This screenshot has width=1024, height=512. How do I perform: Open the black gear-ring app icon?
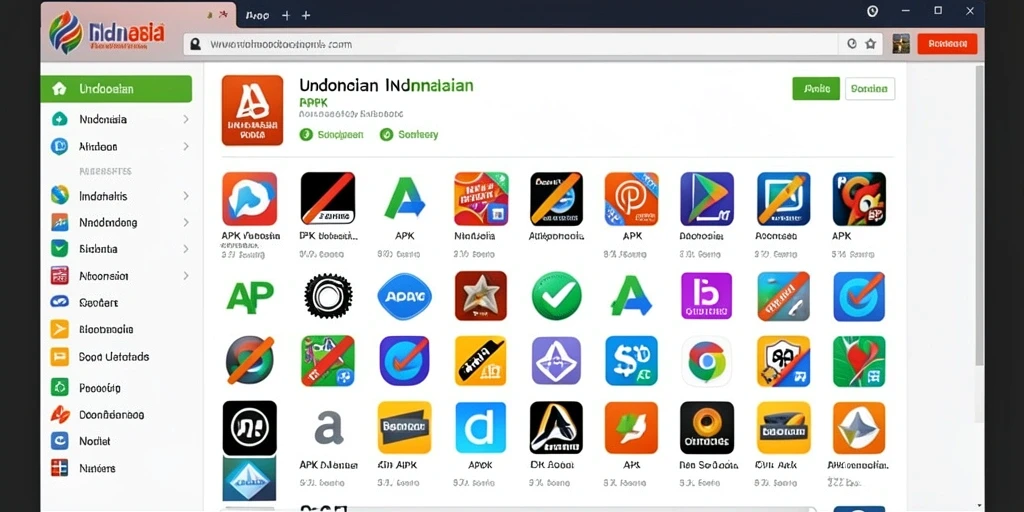click(328, 296)
